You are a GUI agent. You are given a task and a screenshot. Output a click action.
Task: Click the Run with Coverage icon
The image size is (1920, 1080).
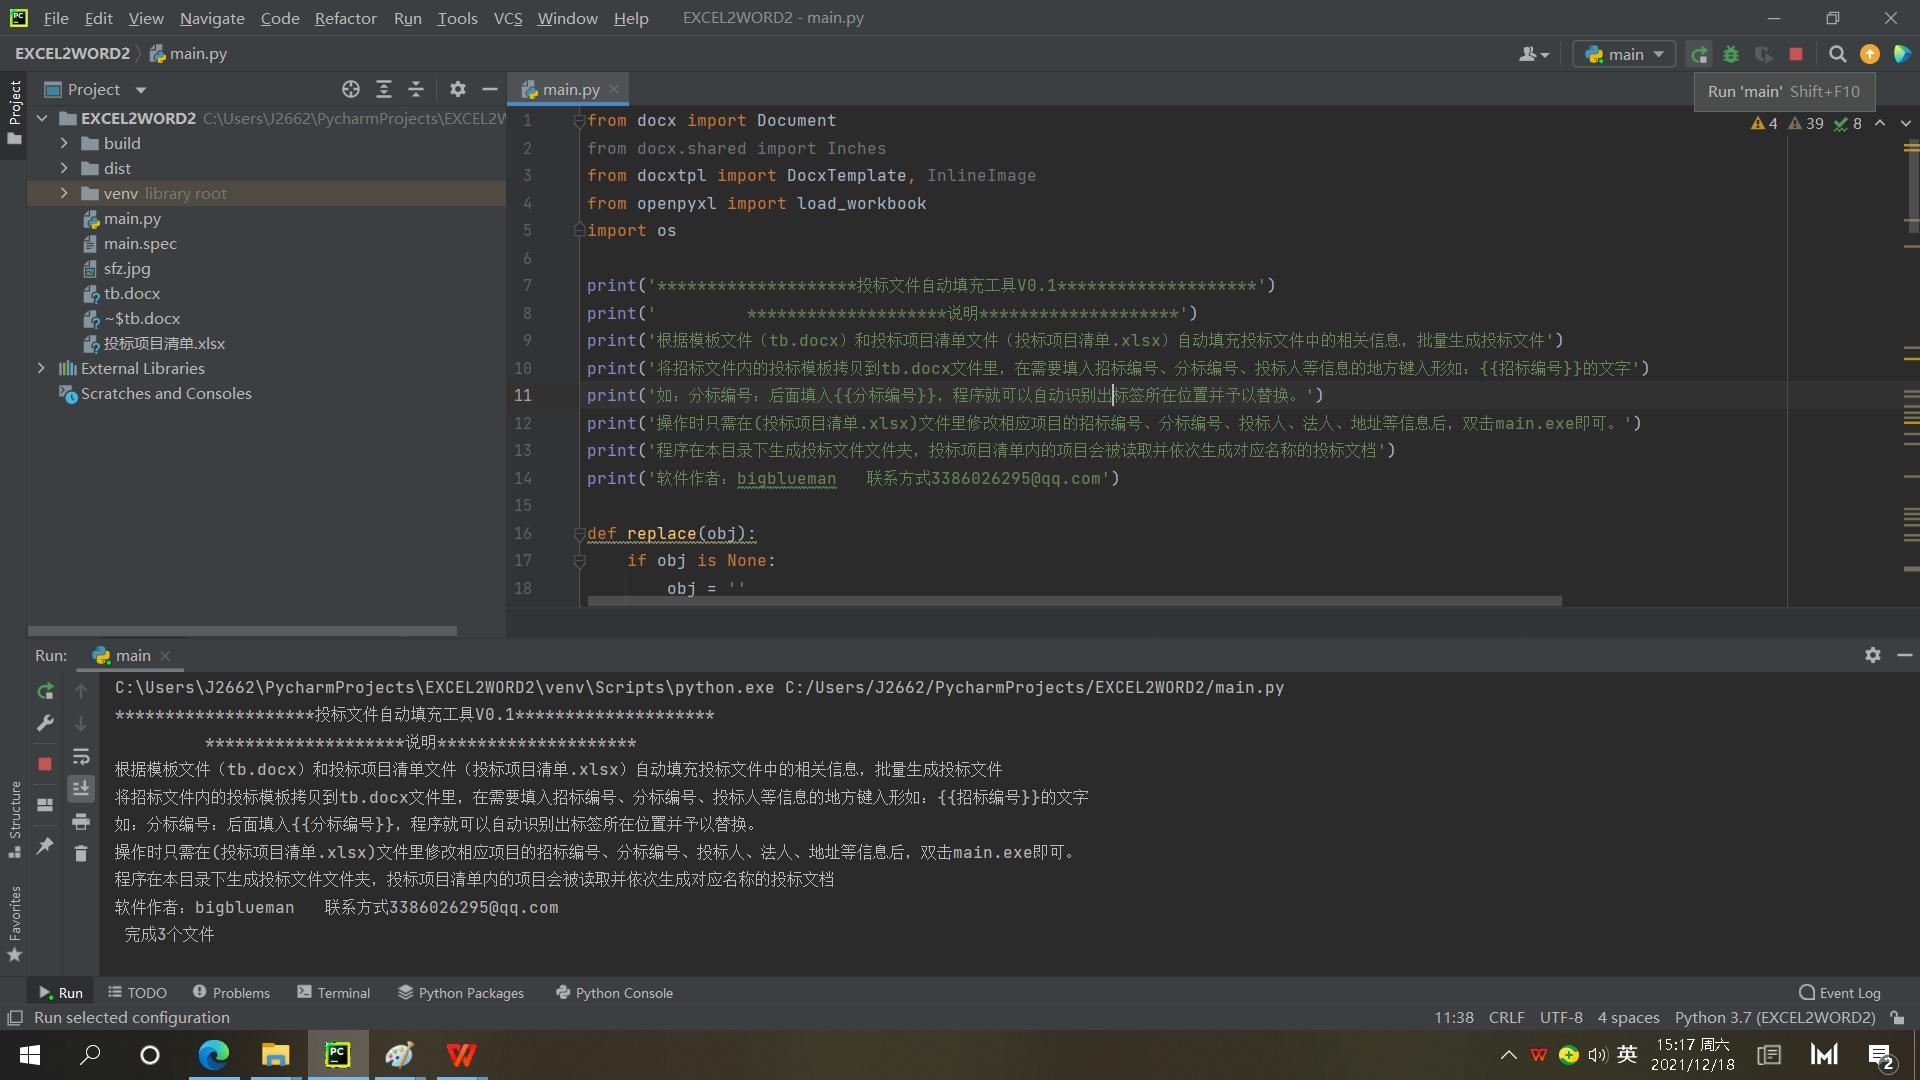click(x=1764, y=55)
